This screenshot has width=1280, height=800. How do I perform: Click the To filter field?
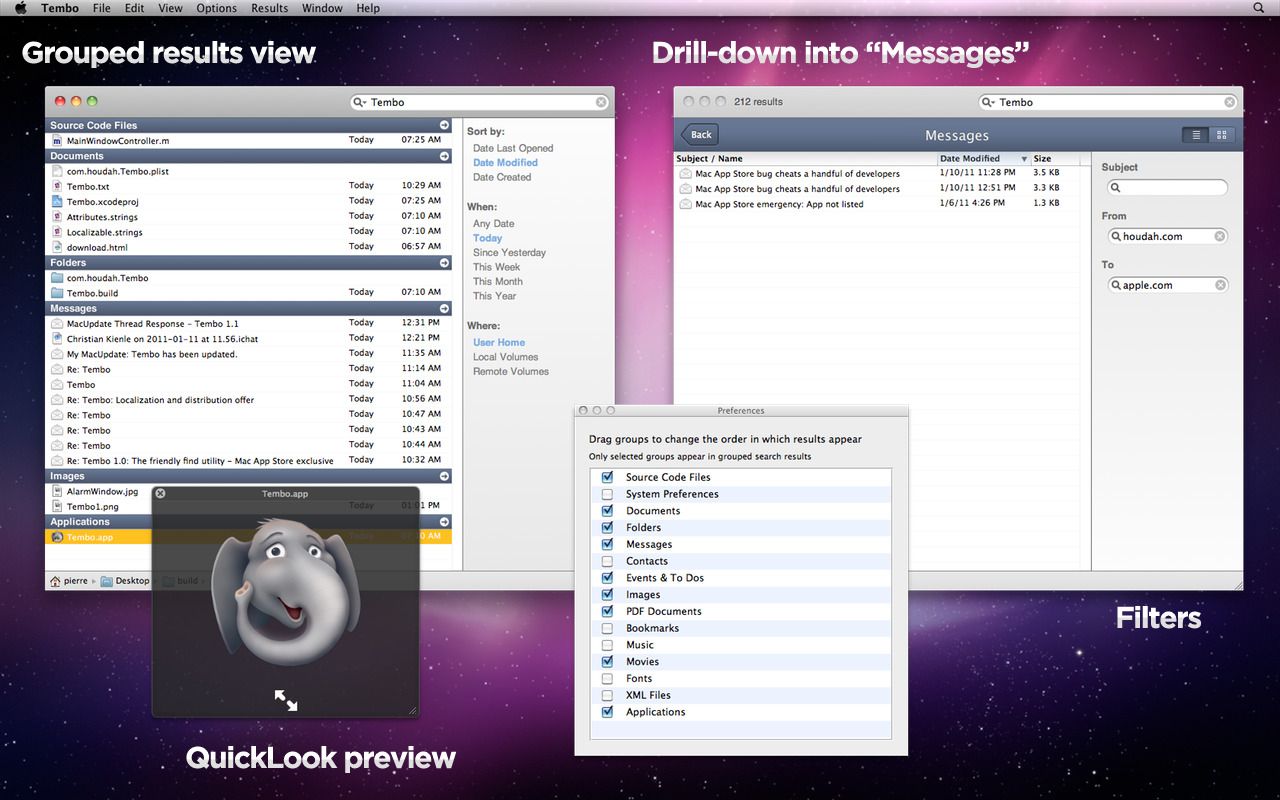[1168, 285]
